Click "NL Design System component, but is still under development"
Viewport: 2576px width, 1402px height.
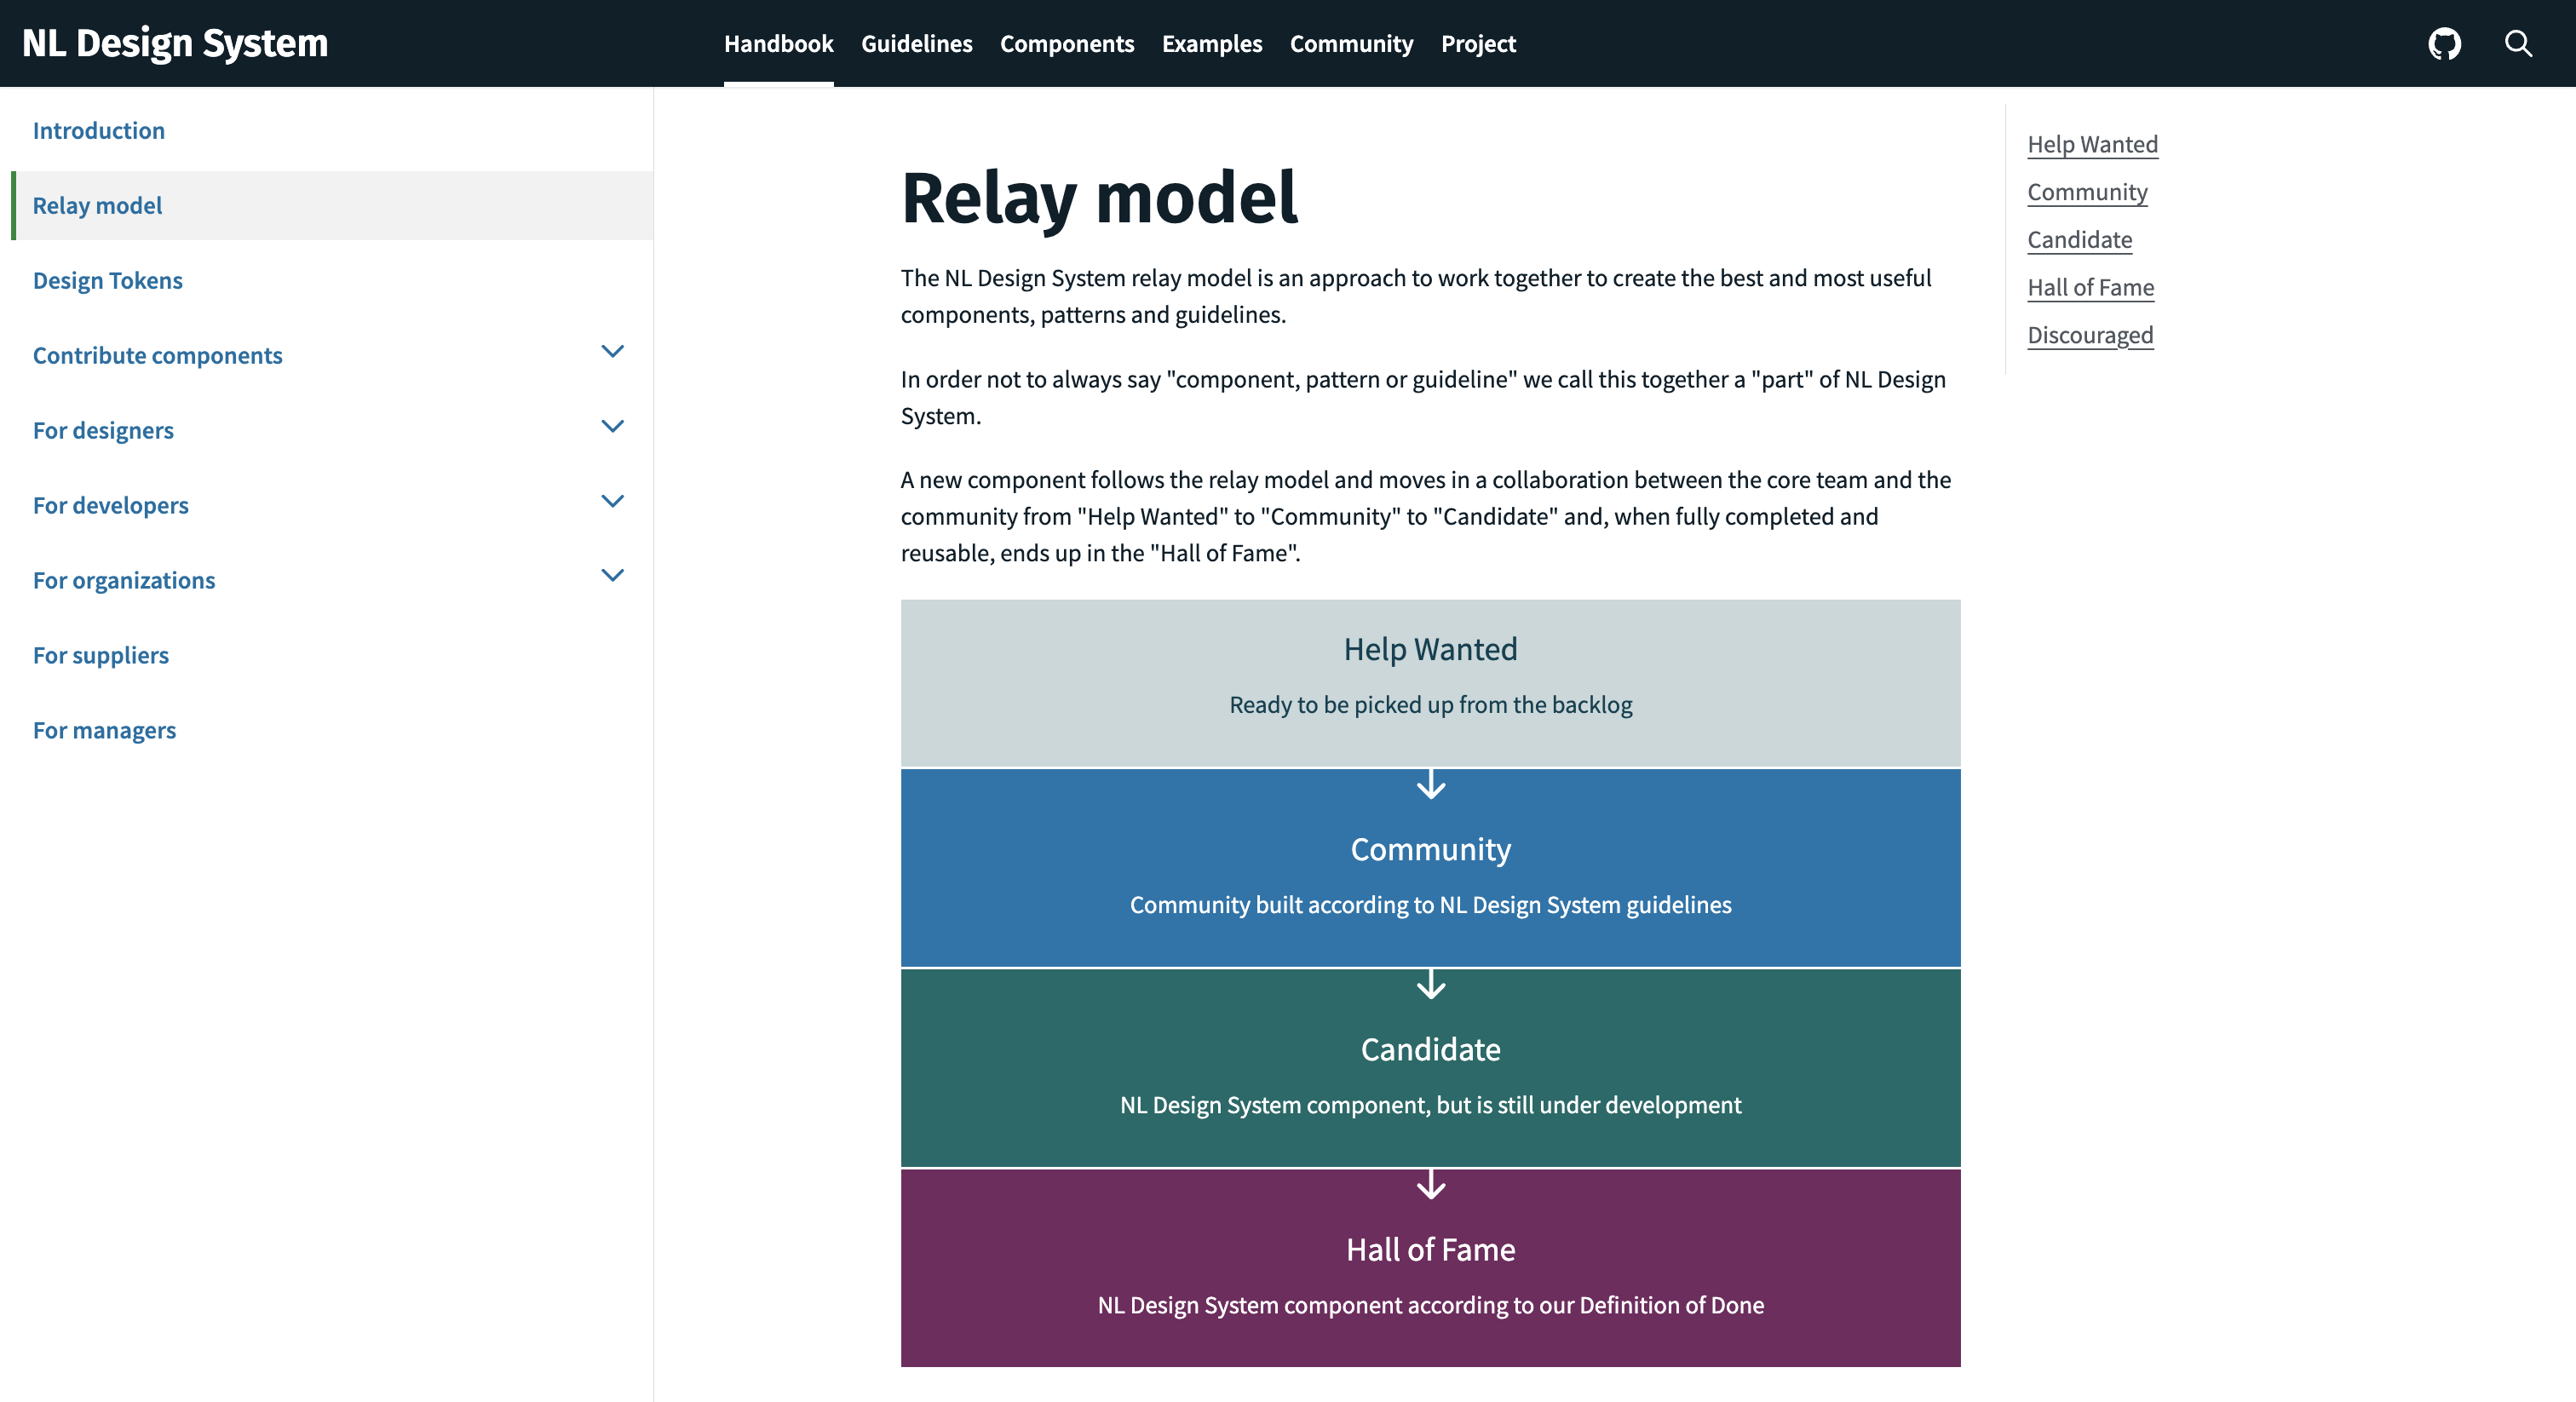click(x=1430, y=1105)
